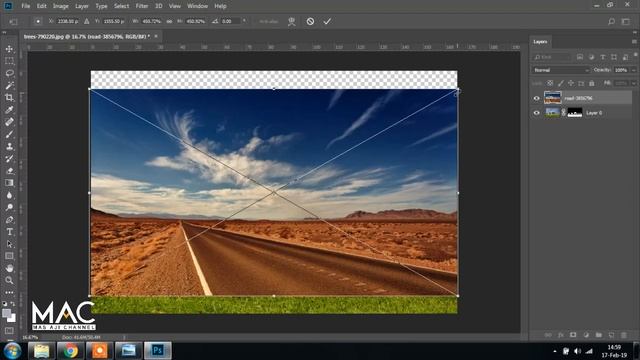Image resolution: width=640 pixels, height=360 pixels.
Task: Click the rotation angle input field
Action: (231, 21)
